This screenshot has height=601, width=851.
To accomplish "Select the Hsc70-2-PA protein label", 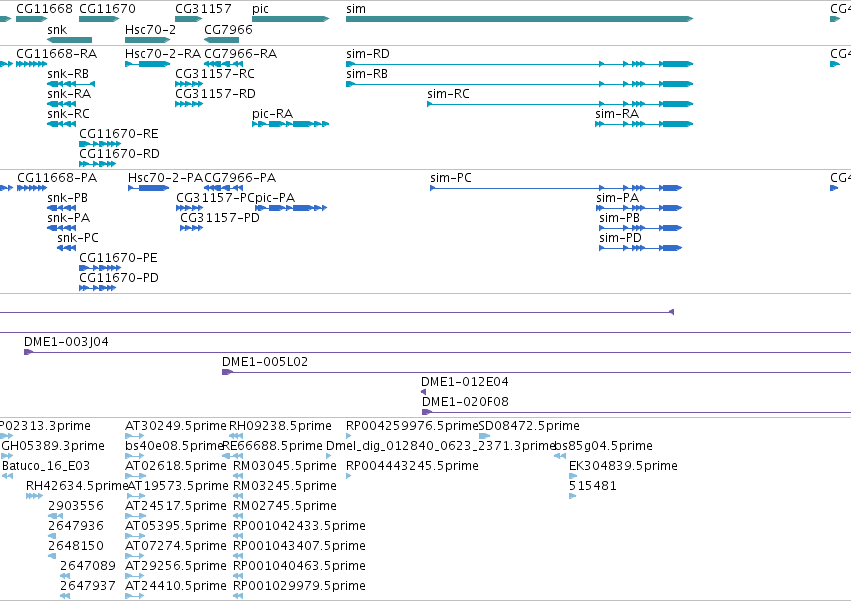I will [x=165, y=178].
